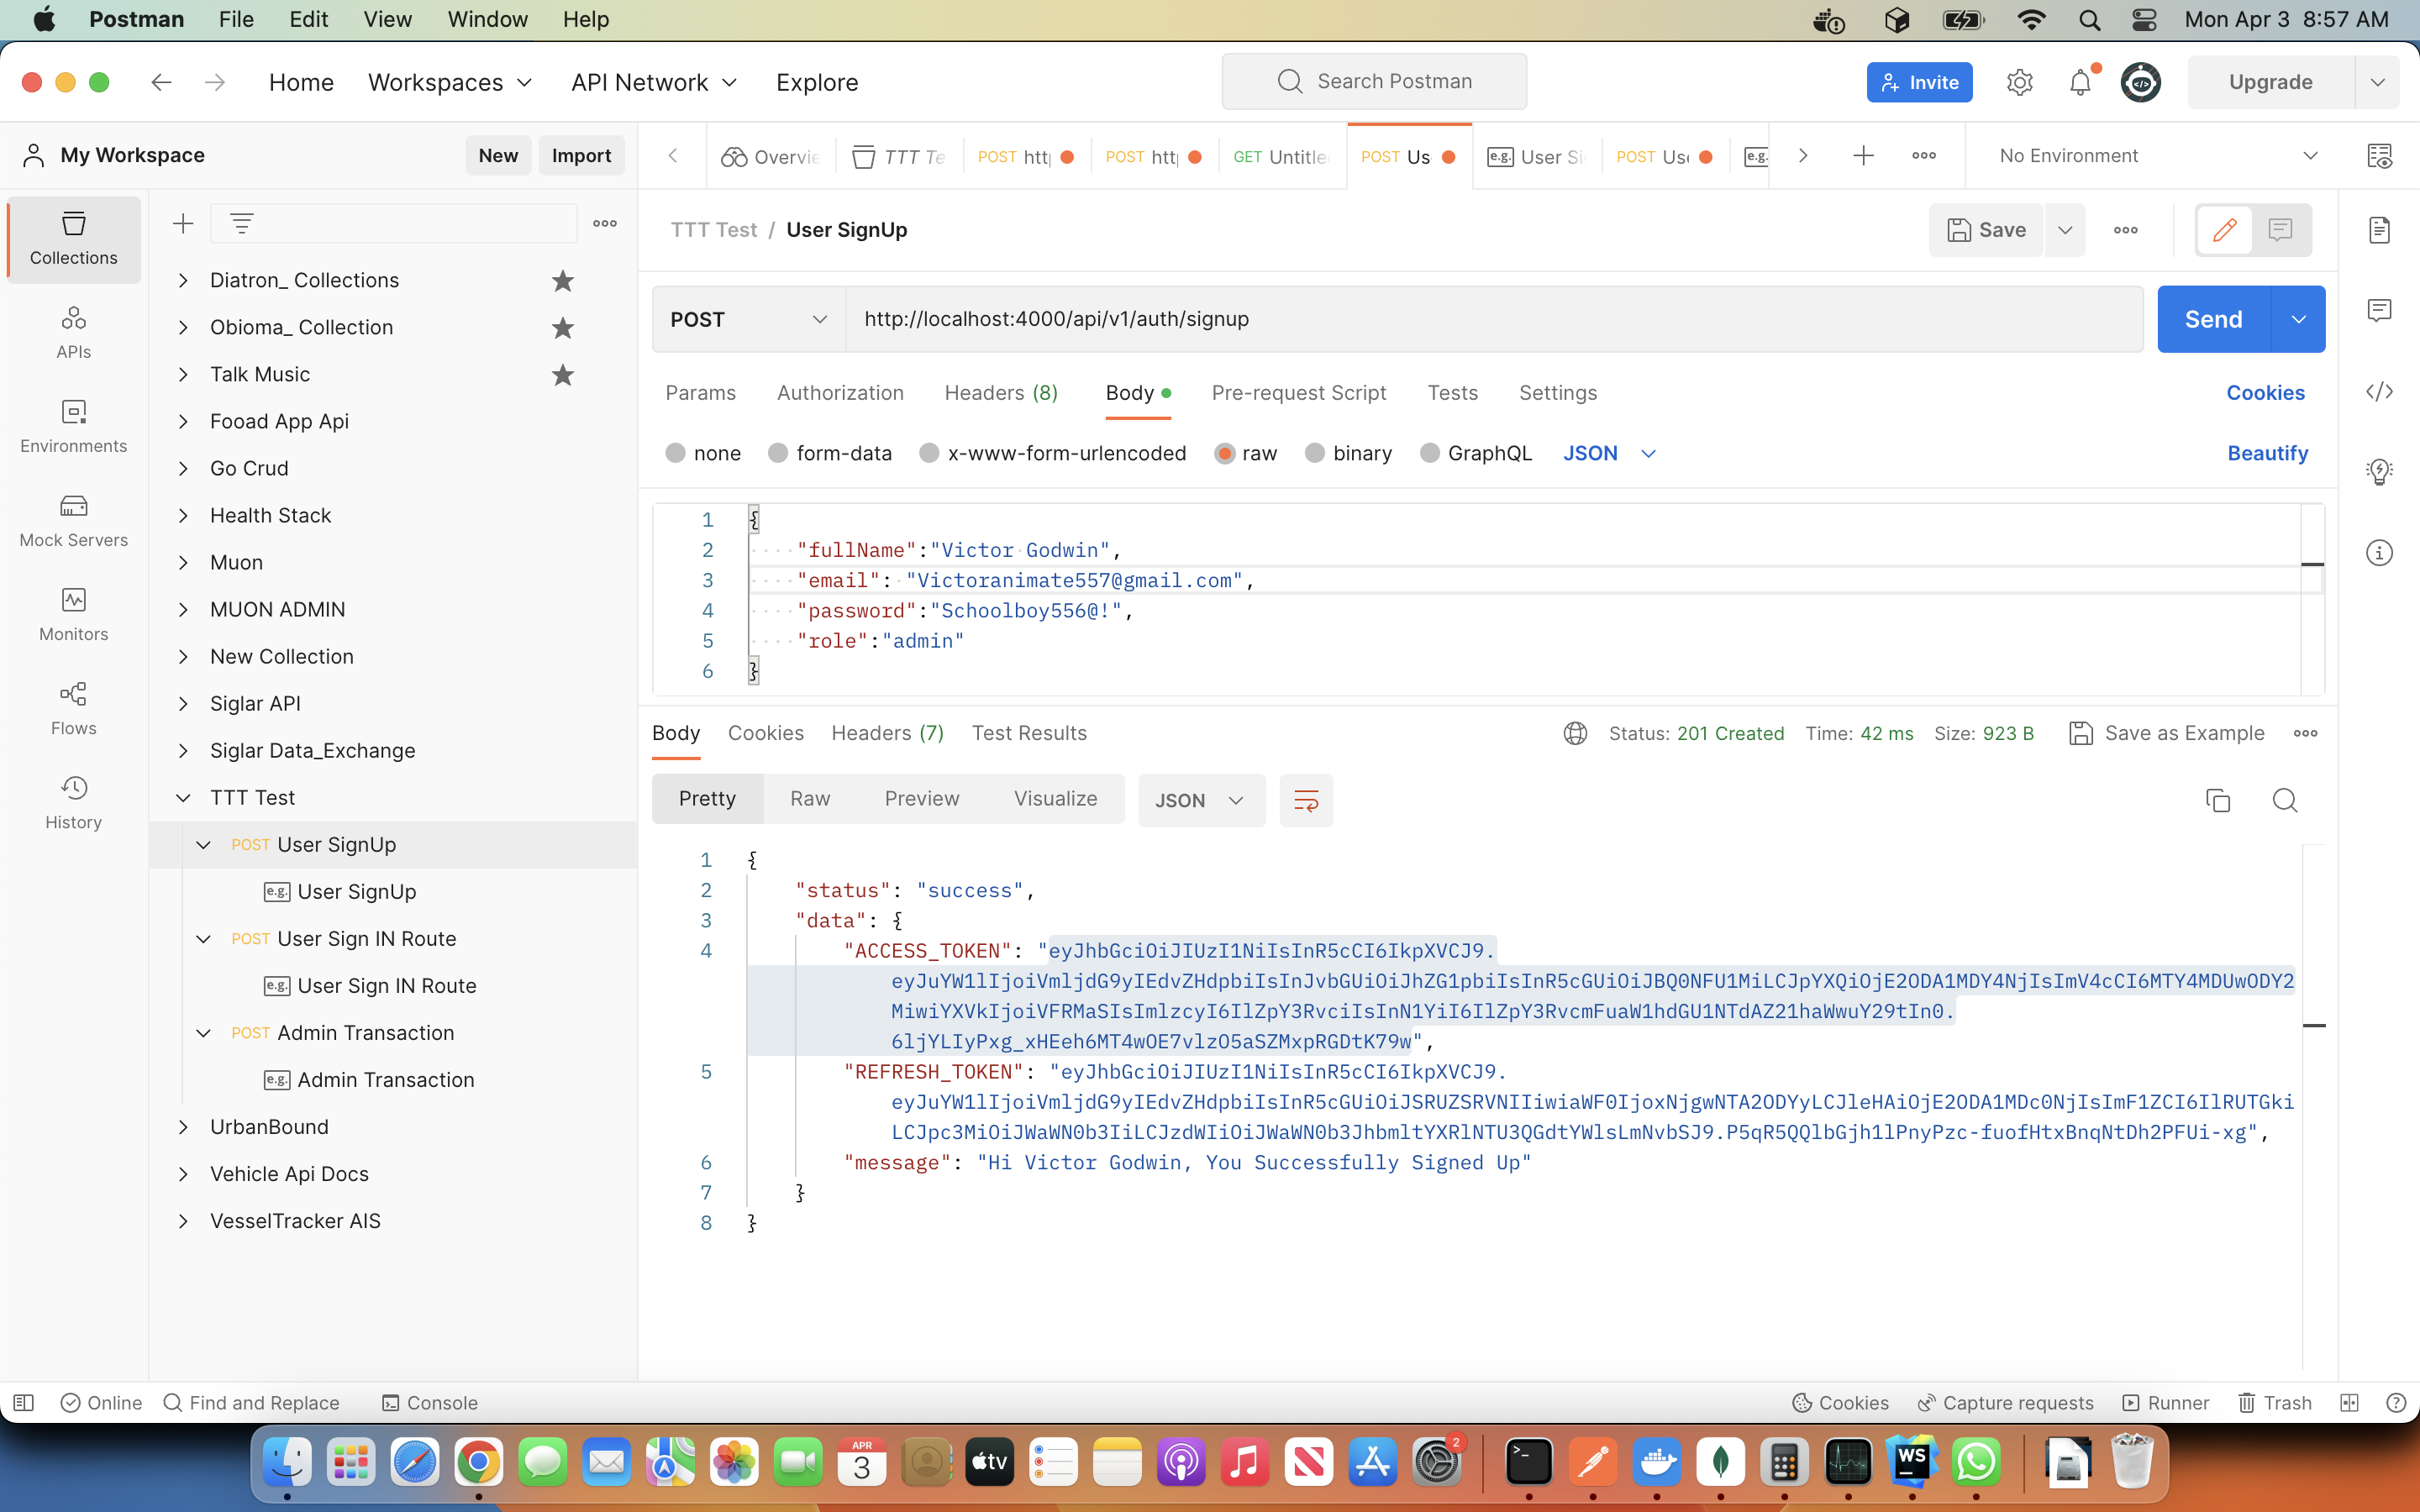
Task: Open the History sidebar panel
Action: [x=73, y=803]
